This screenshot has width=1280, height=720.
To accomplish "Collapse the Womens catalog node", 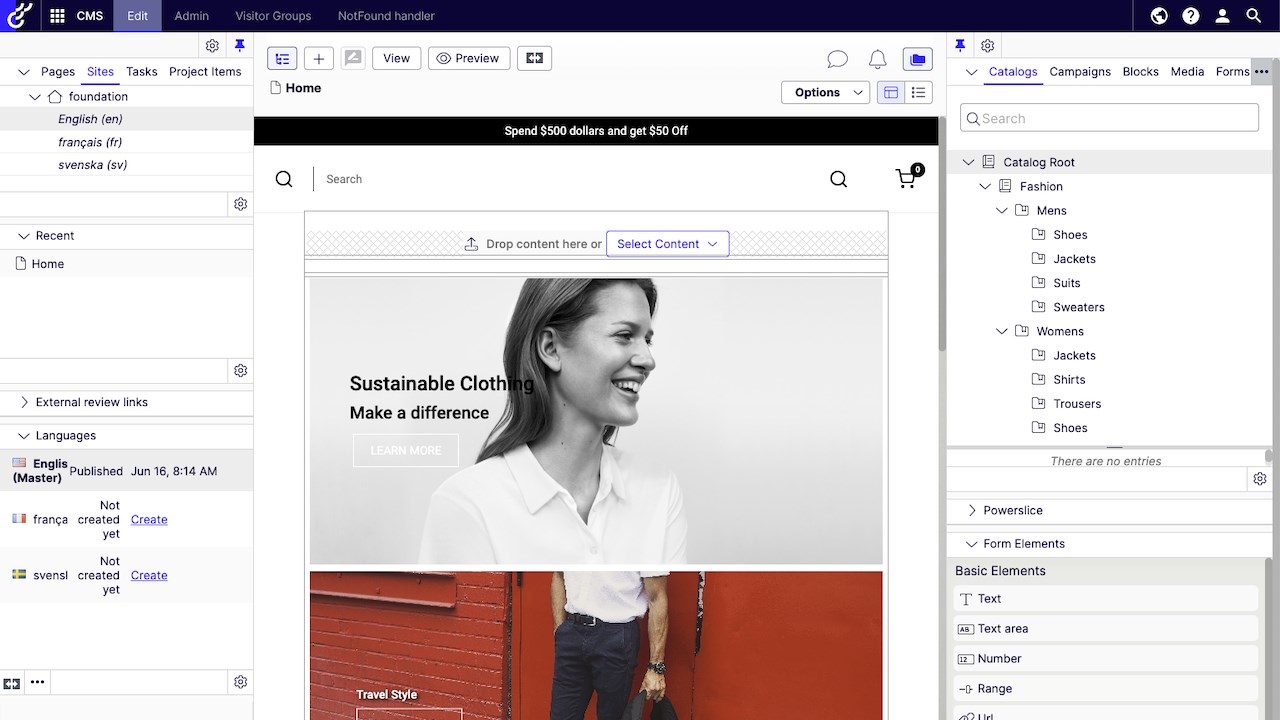I will click(1002, 331).
